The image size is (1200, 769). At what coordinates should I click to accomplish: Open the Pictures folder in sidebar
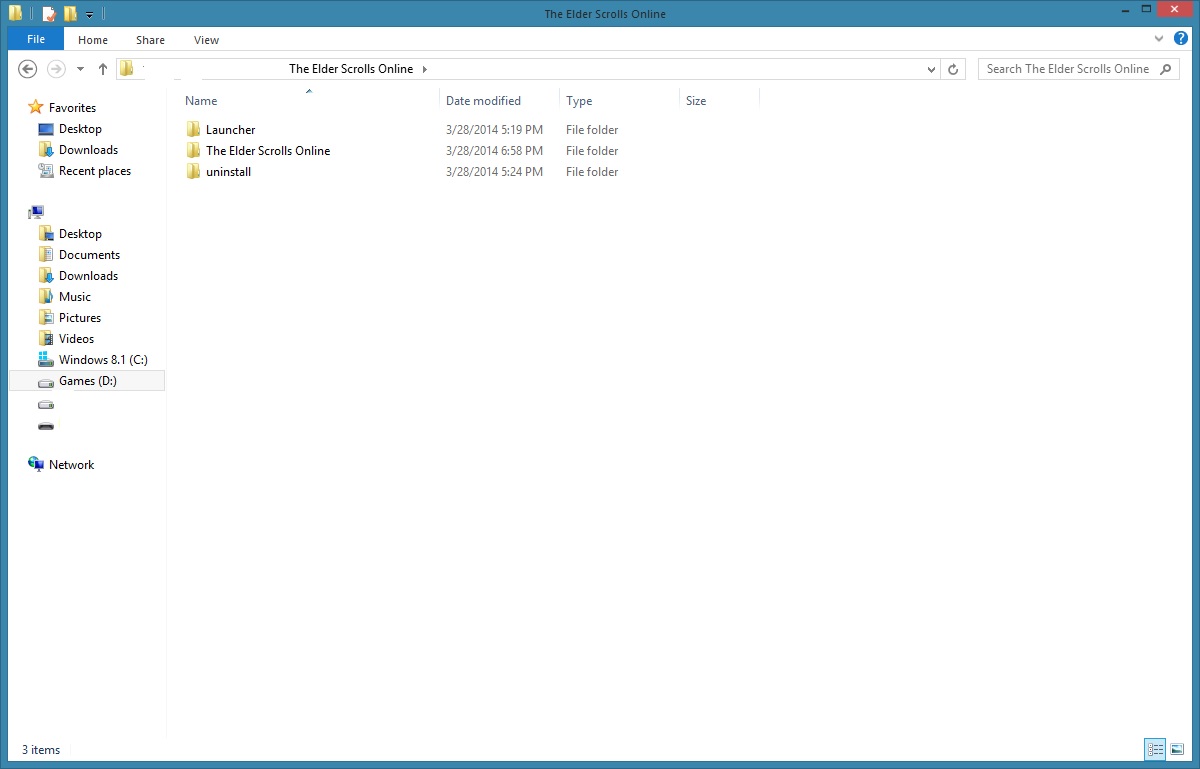79,318
